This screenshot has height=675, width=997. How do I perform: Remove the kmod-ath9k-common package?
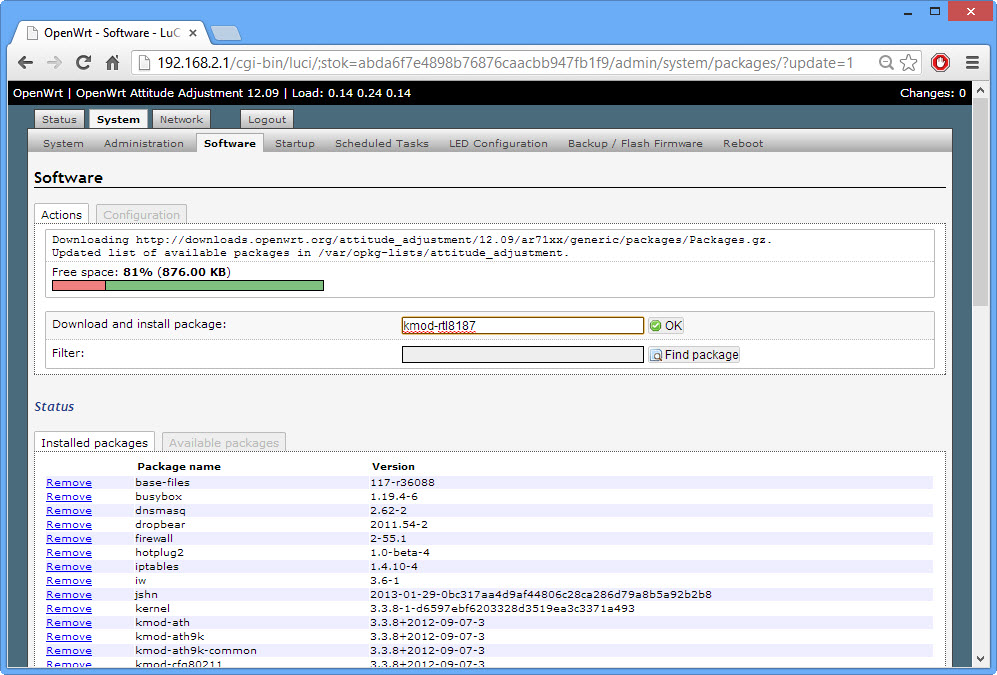[69, 650]
